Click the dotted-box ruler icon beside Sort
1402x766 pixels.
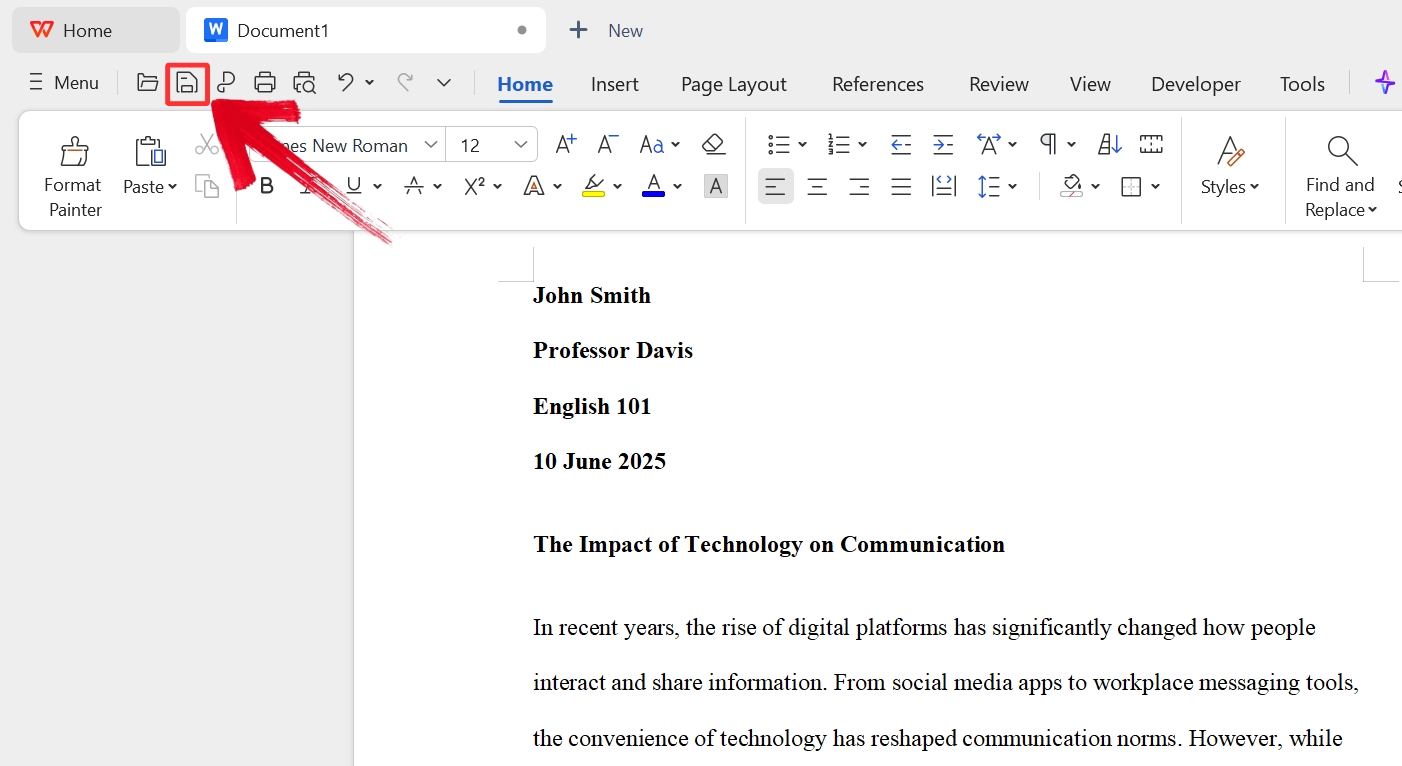coord(1151,145)
